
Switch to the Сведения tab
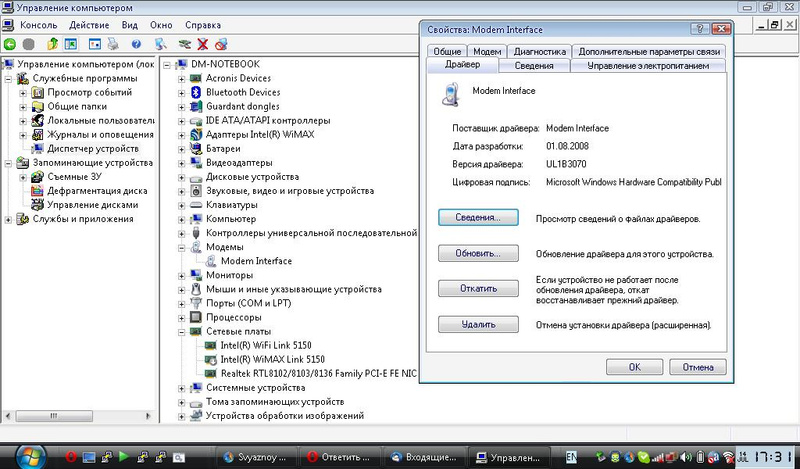tap(534, 66)
